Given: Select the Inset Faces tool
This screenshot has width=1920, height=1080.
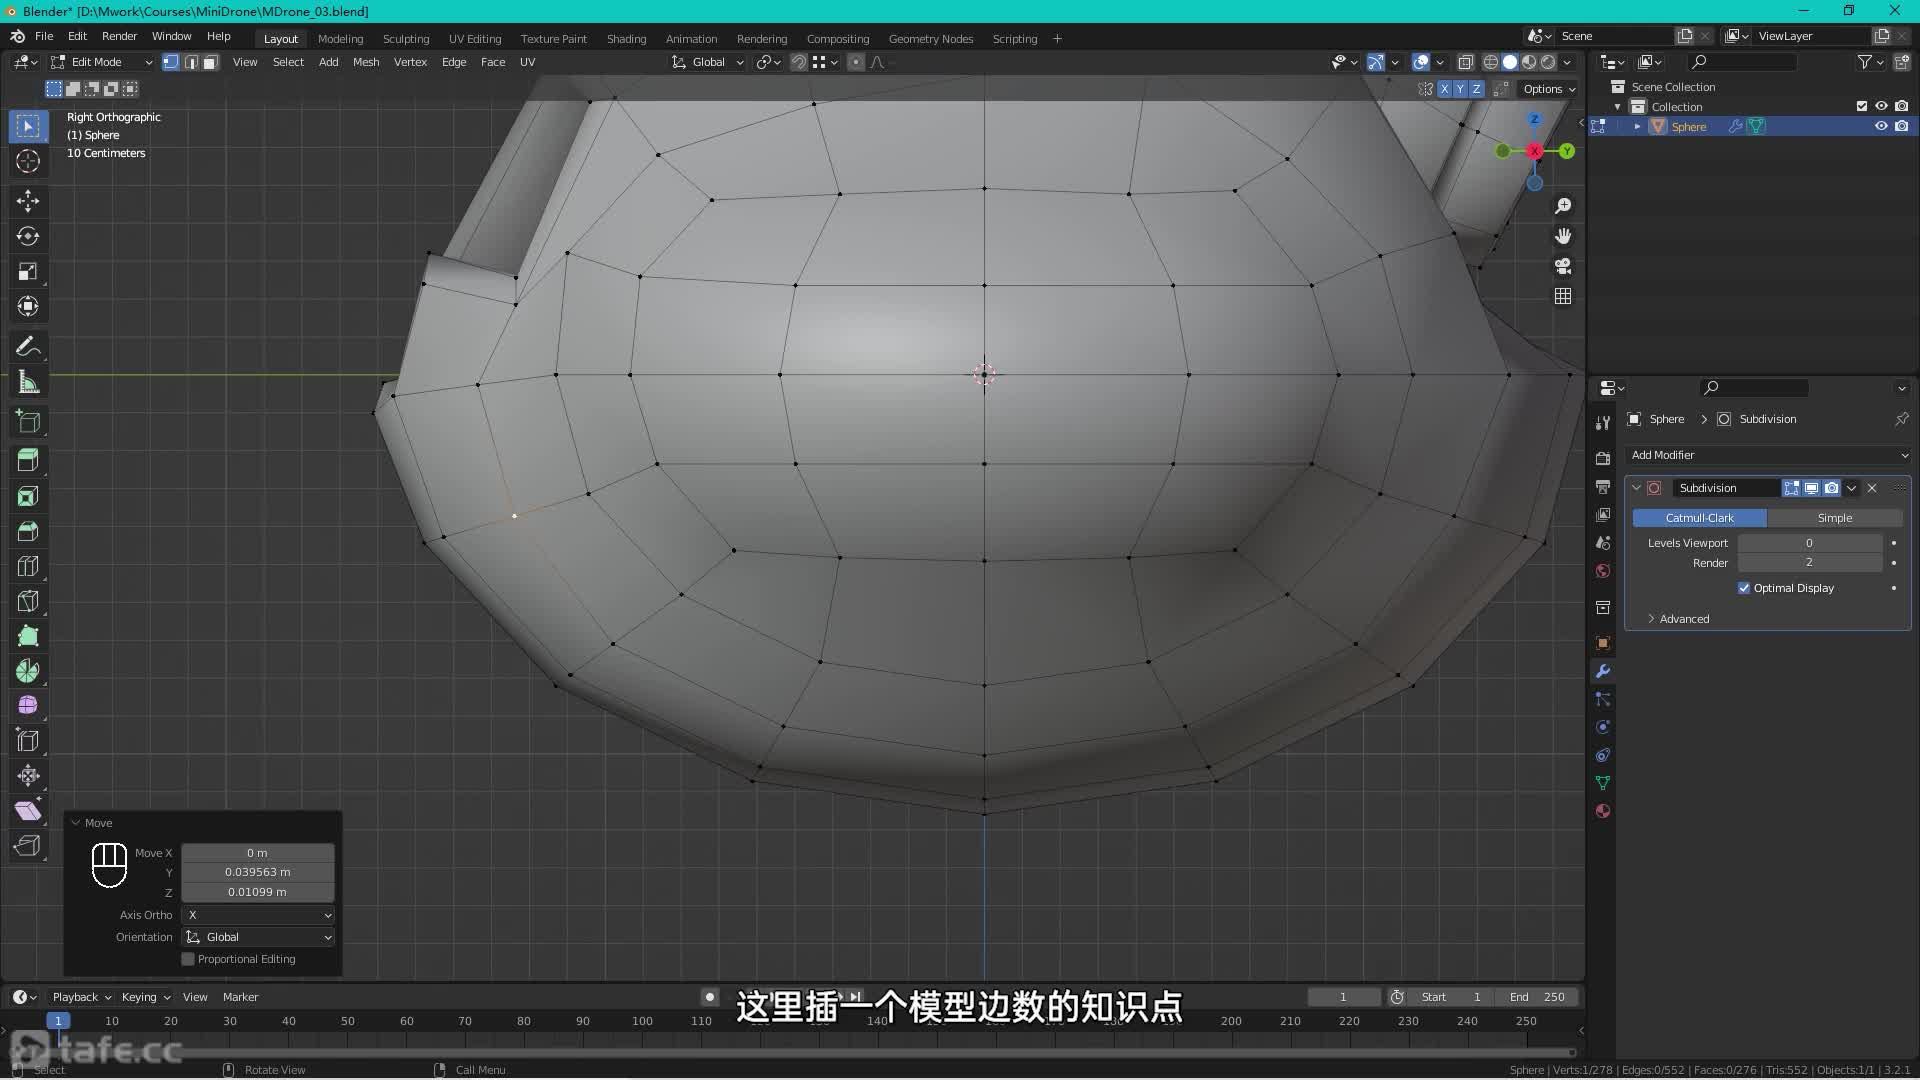Looking at the screenshot, I should point(28,496).
